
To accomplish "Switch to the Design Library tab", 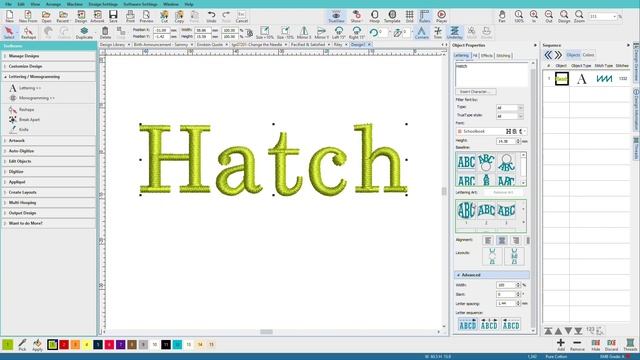I will click(x=112, y=44).
